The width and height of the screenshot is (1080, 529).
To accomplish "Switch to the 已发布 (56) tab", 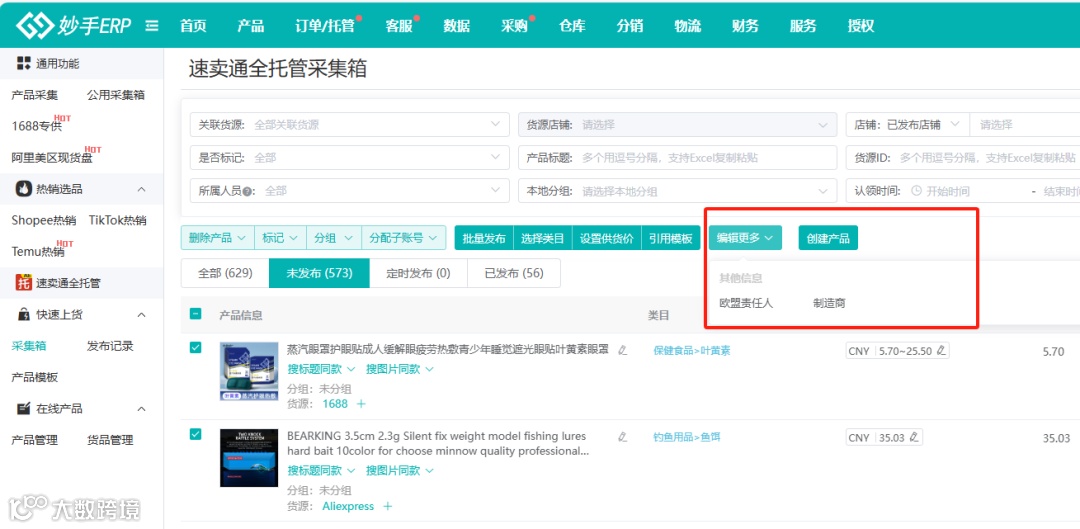I will [x=514, y=273].
